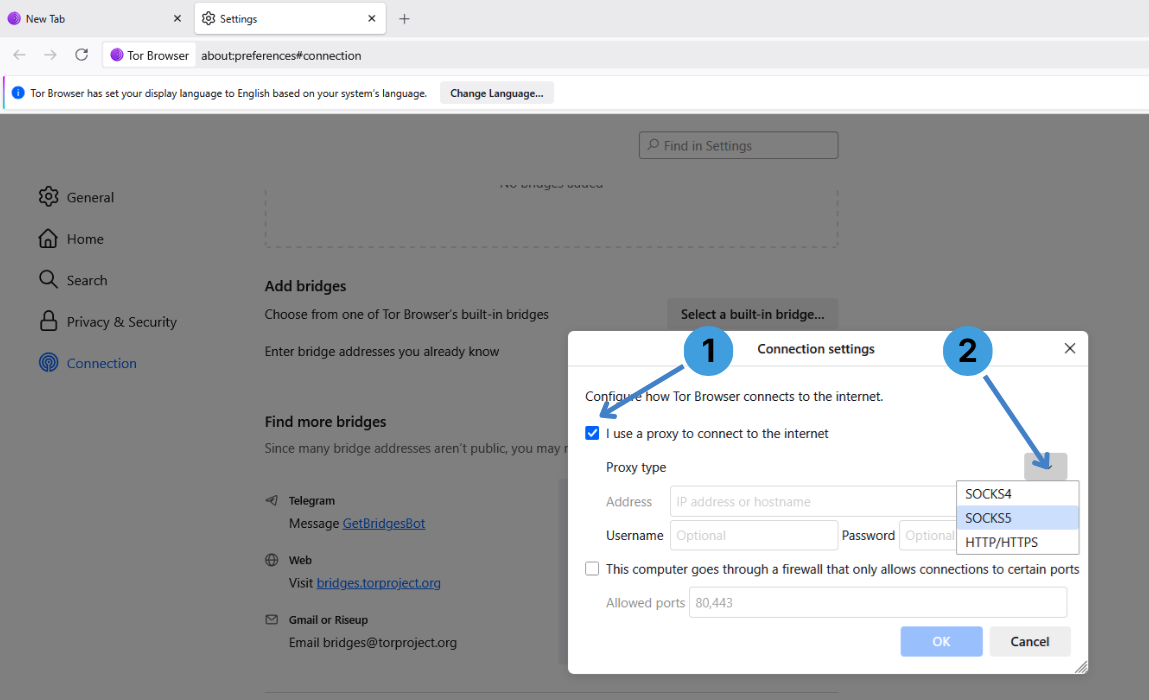The image size is (1149, 700).
Task: Click the Privacy padlock icon
Action: pyautogui.click(x=48, y=321)
